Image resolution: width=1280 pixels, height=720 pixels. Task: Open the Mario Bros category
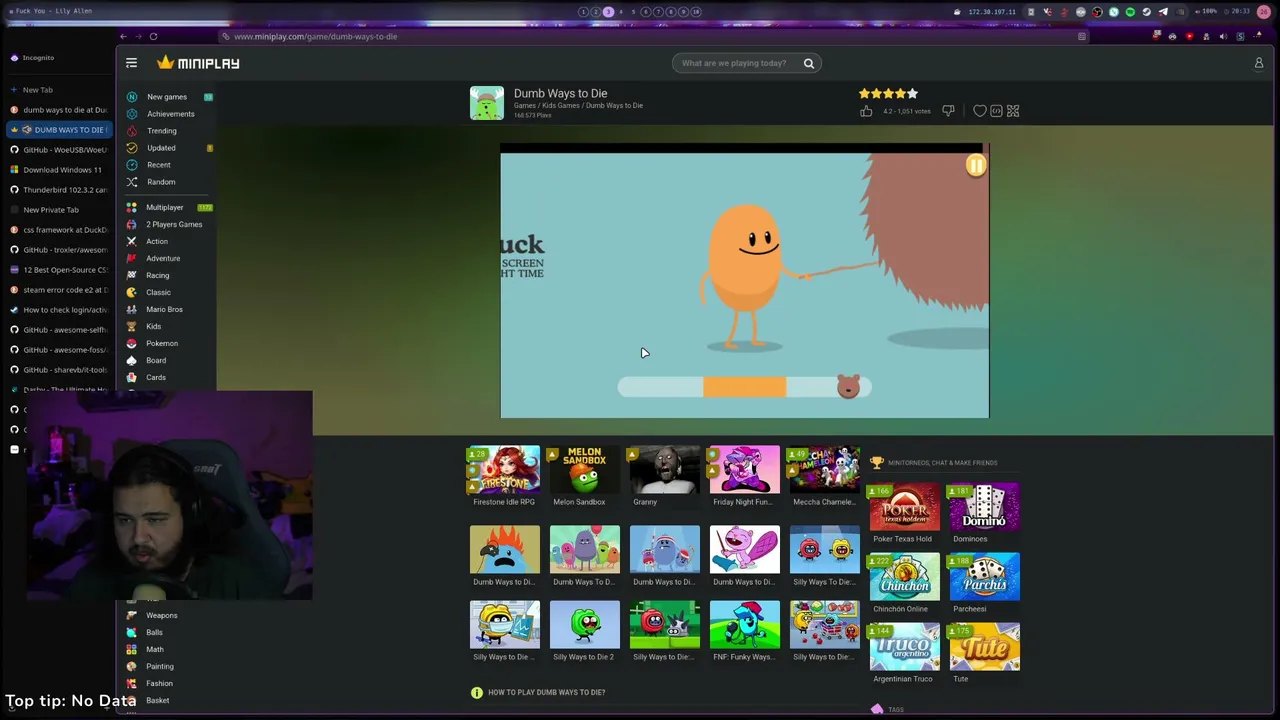pos(164,309)
